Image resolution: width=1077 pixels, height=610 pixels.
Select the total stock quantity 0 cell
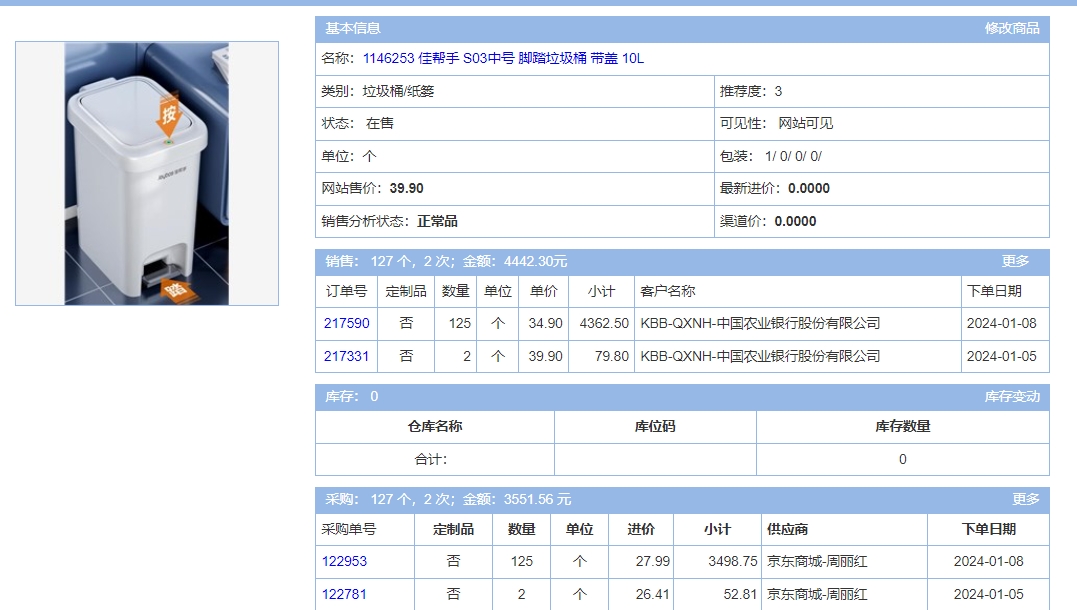click(903, 460)
